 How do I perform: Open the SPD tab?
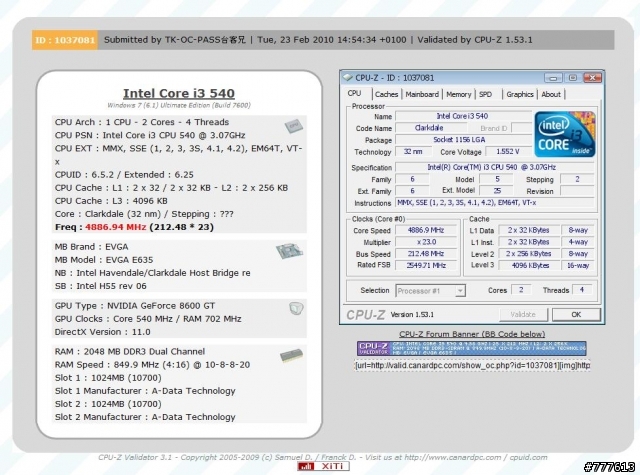(485, 94)
